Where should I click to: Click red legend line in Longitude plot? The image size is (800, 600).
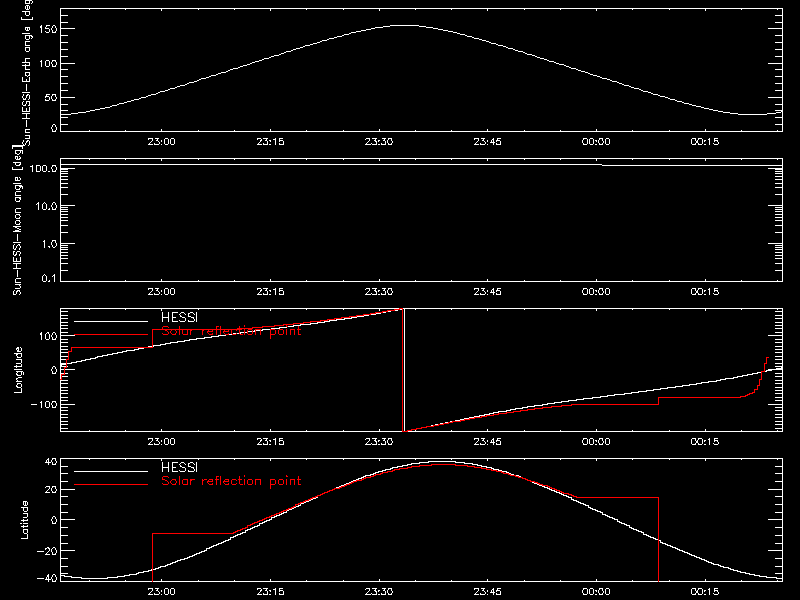(x=111, y=335)
